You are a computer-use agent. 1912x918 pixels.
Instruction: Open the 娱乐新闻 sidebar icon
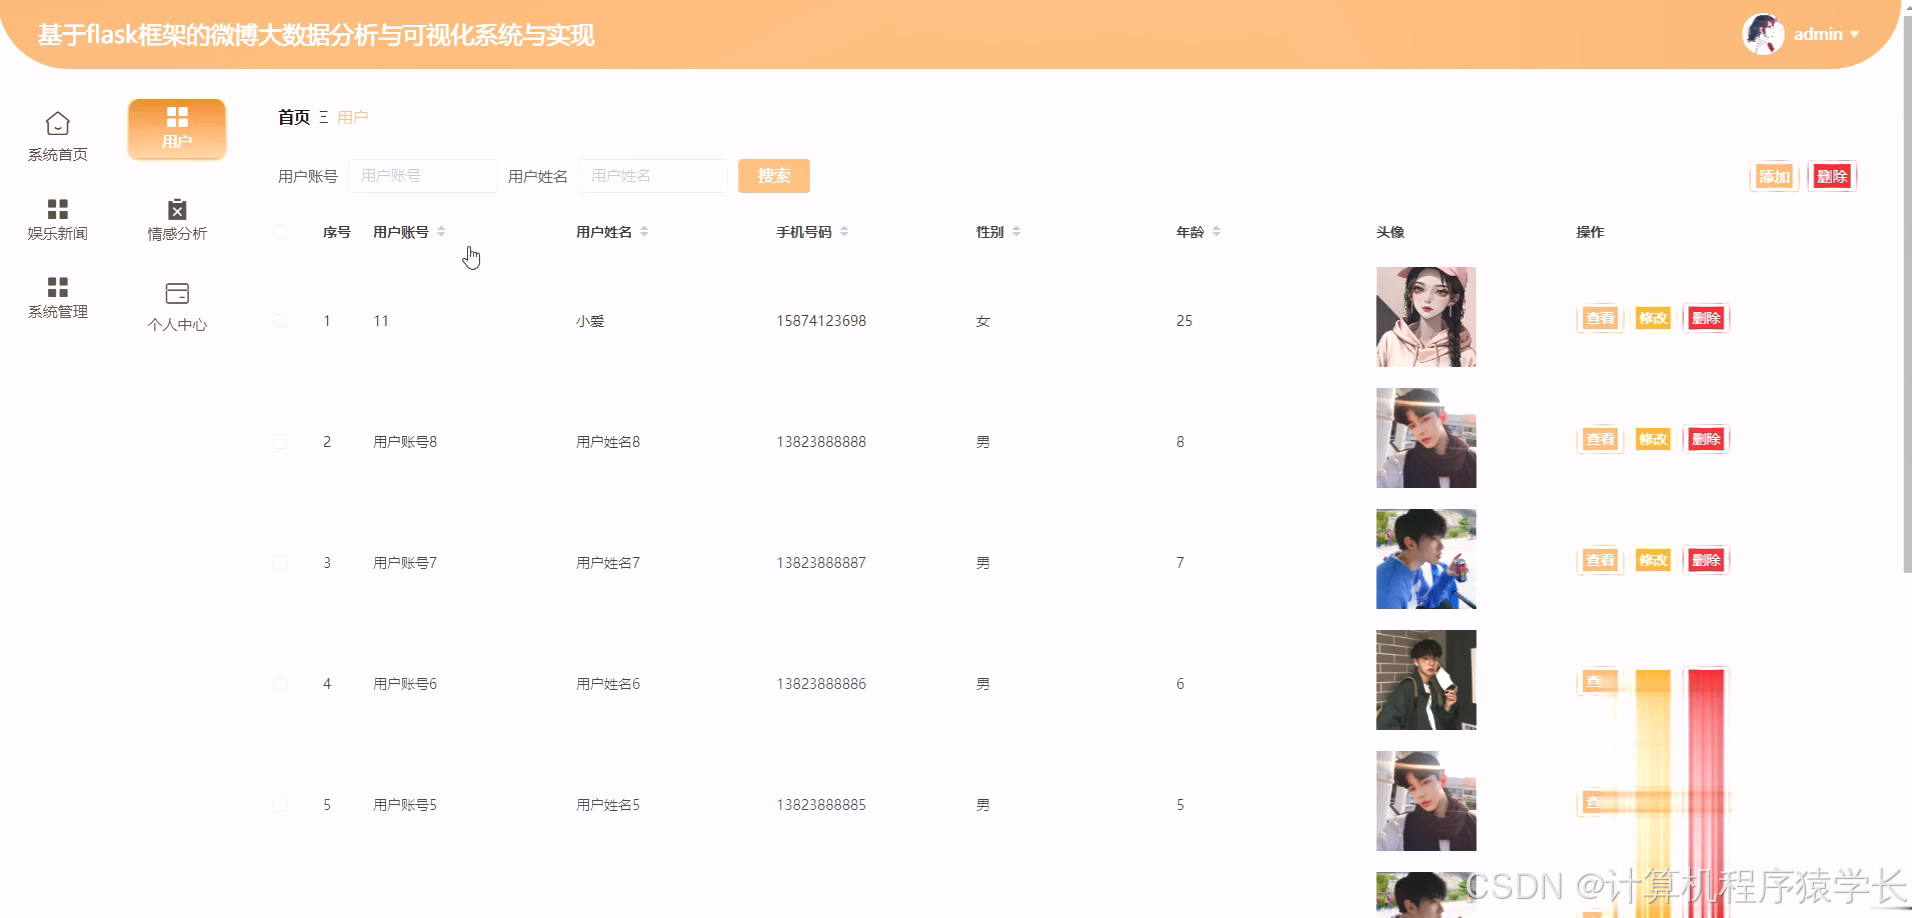pyautogui.click(x=57, y=208)
